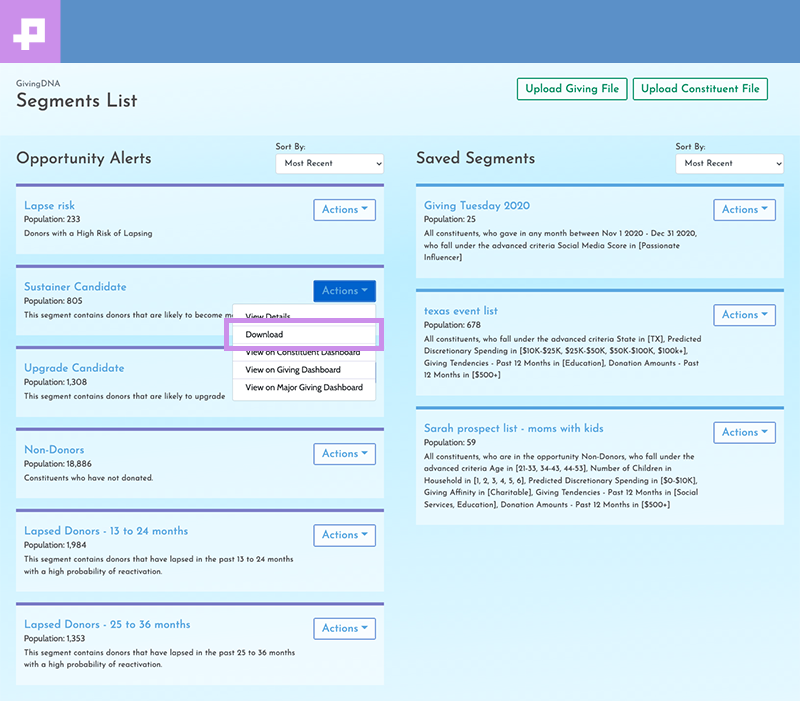The height and width of the screenshot is (701, 800).
Task: Click the text Population: 233
Action: tap(52, 219)
